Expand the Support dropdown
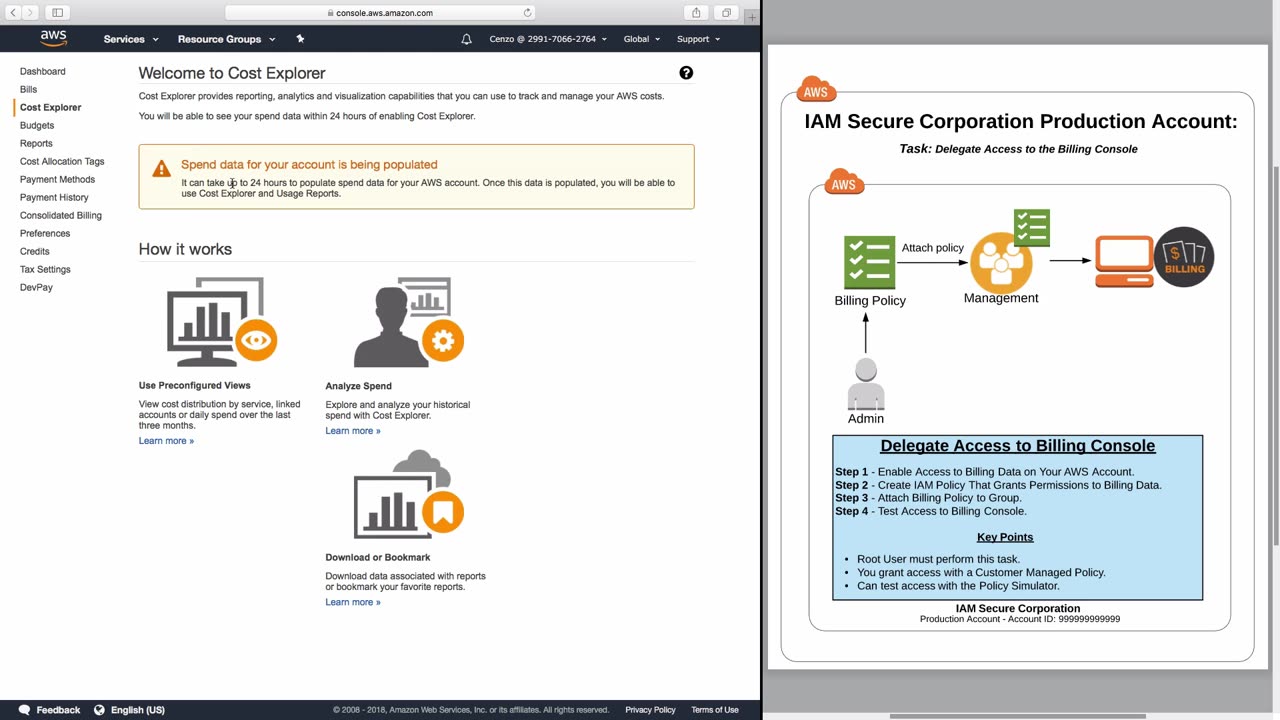Viewport: 1280px width, 720px height. coord(698,39)
